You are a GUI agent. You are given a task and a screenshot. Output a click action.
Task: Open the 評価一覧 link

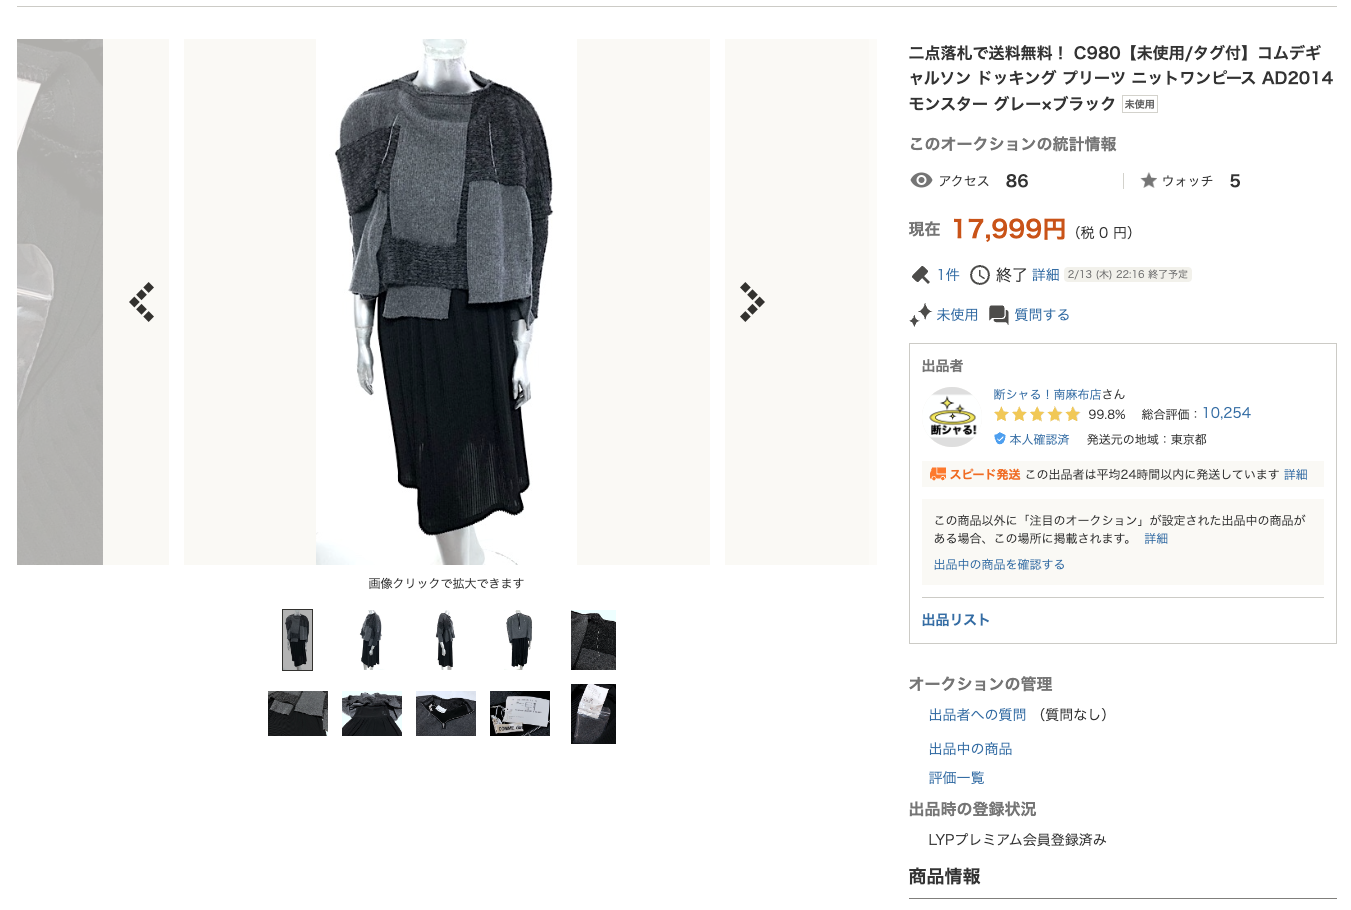click(x=957, y=778)
